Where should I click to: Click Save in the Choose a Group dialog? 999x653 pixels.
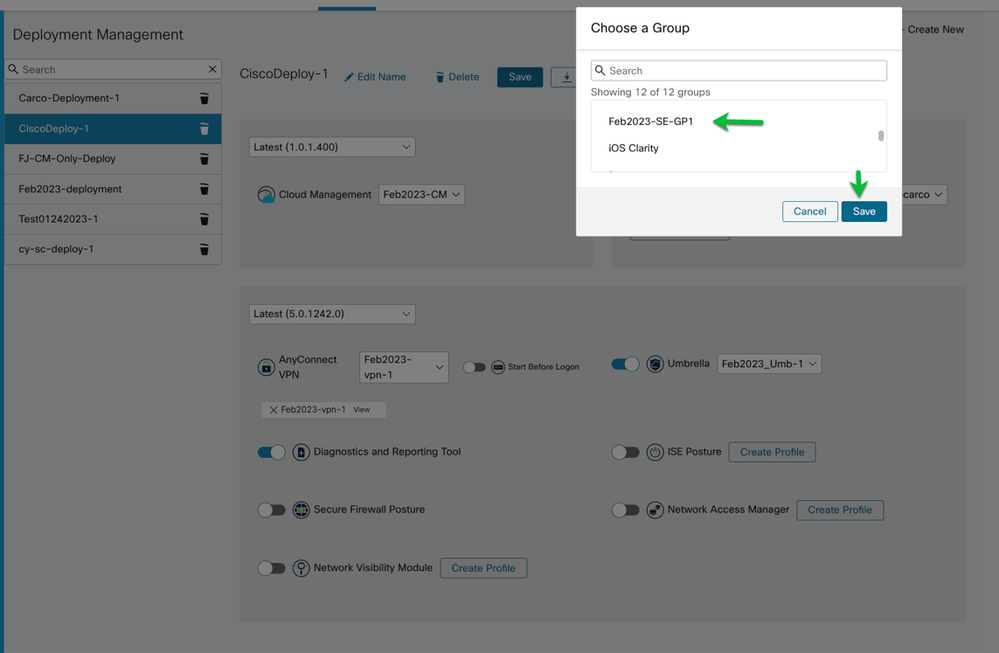click(x=864, y=212)
